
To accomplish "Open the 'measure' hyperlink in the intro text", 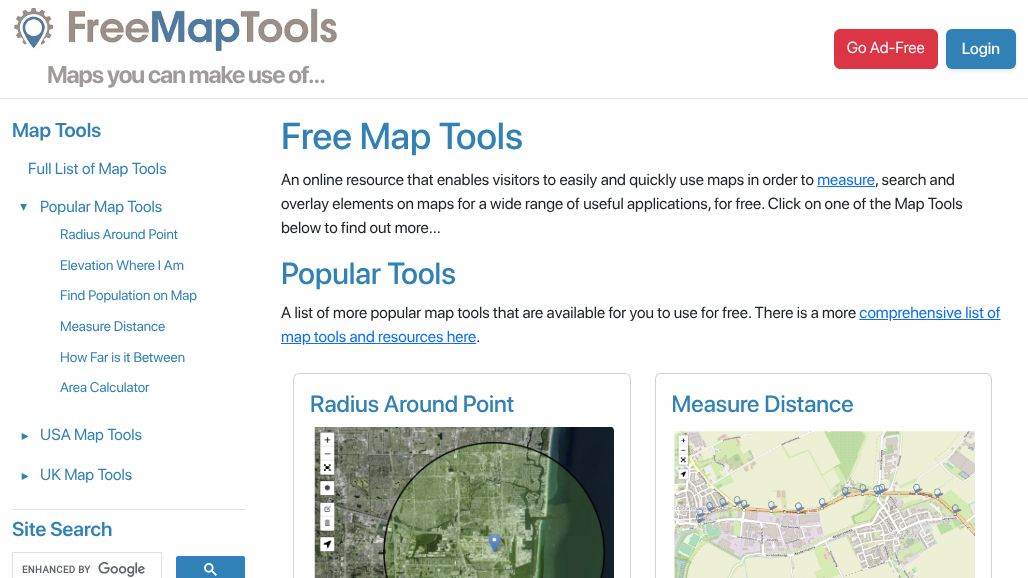I will [x=845, y=180].
